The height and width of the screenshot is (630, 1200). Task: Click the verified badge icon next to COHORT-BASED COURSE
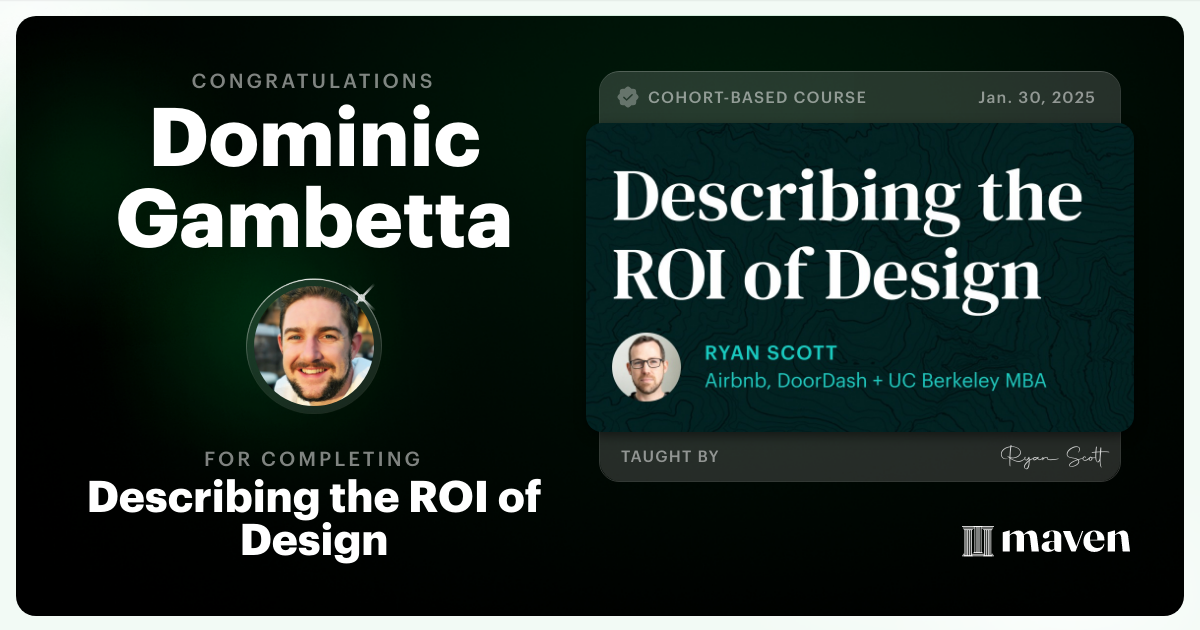pos(628,97)
